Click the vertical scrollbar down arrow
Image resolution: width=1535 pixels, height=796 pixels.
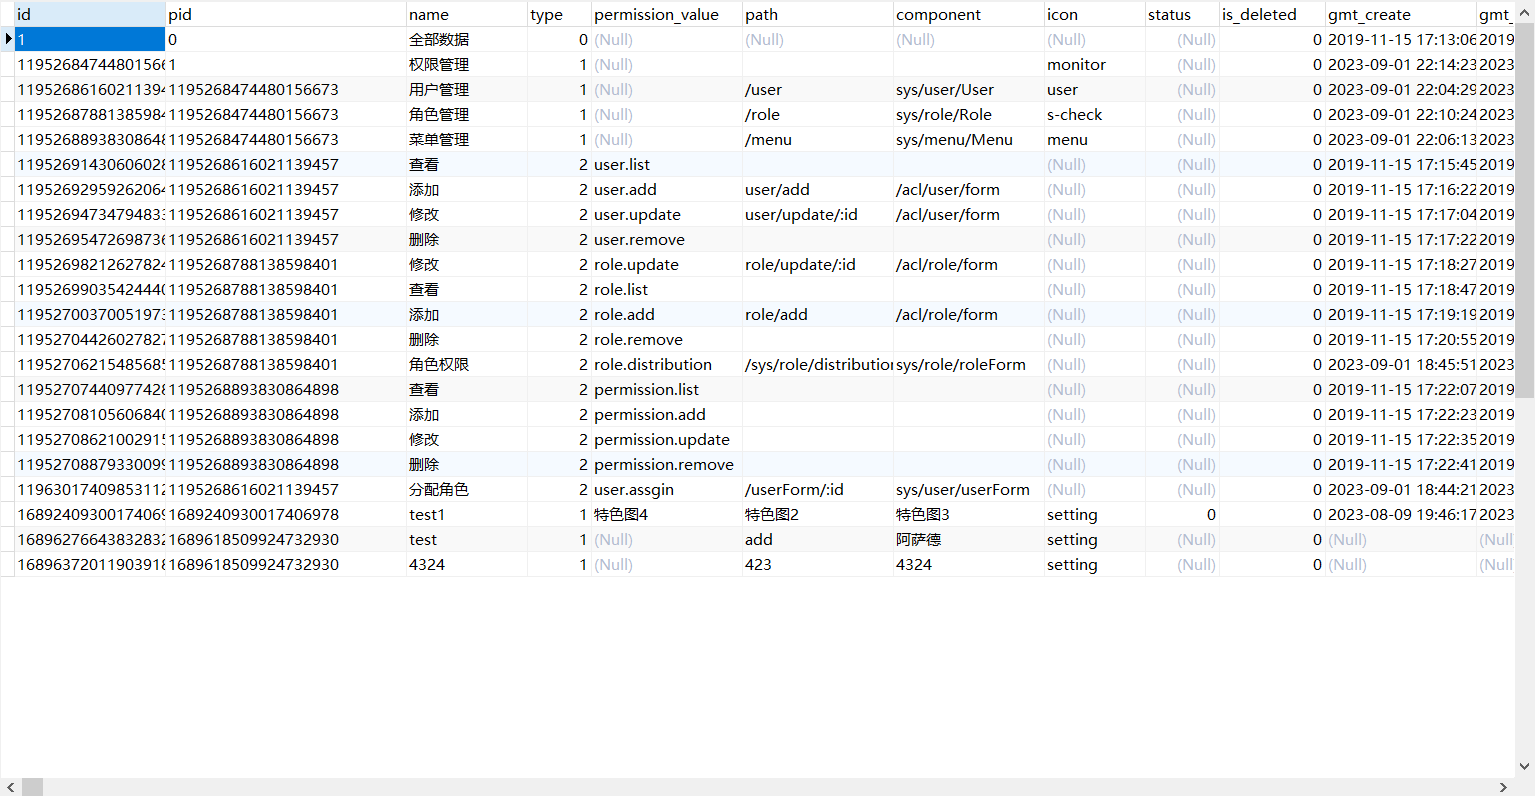click(1524, 767)
